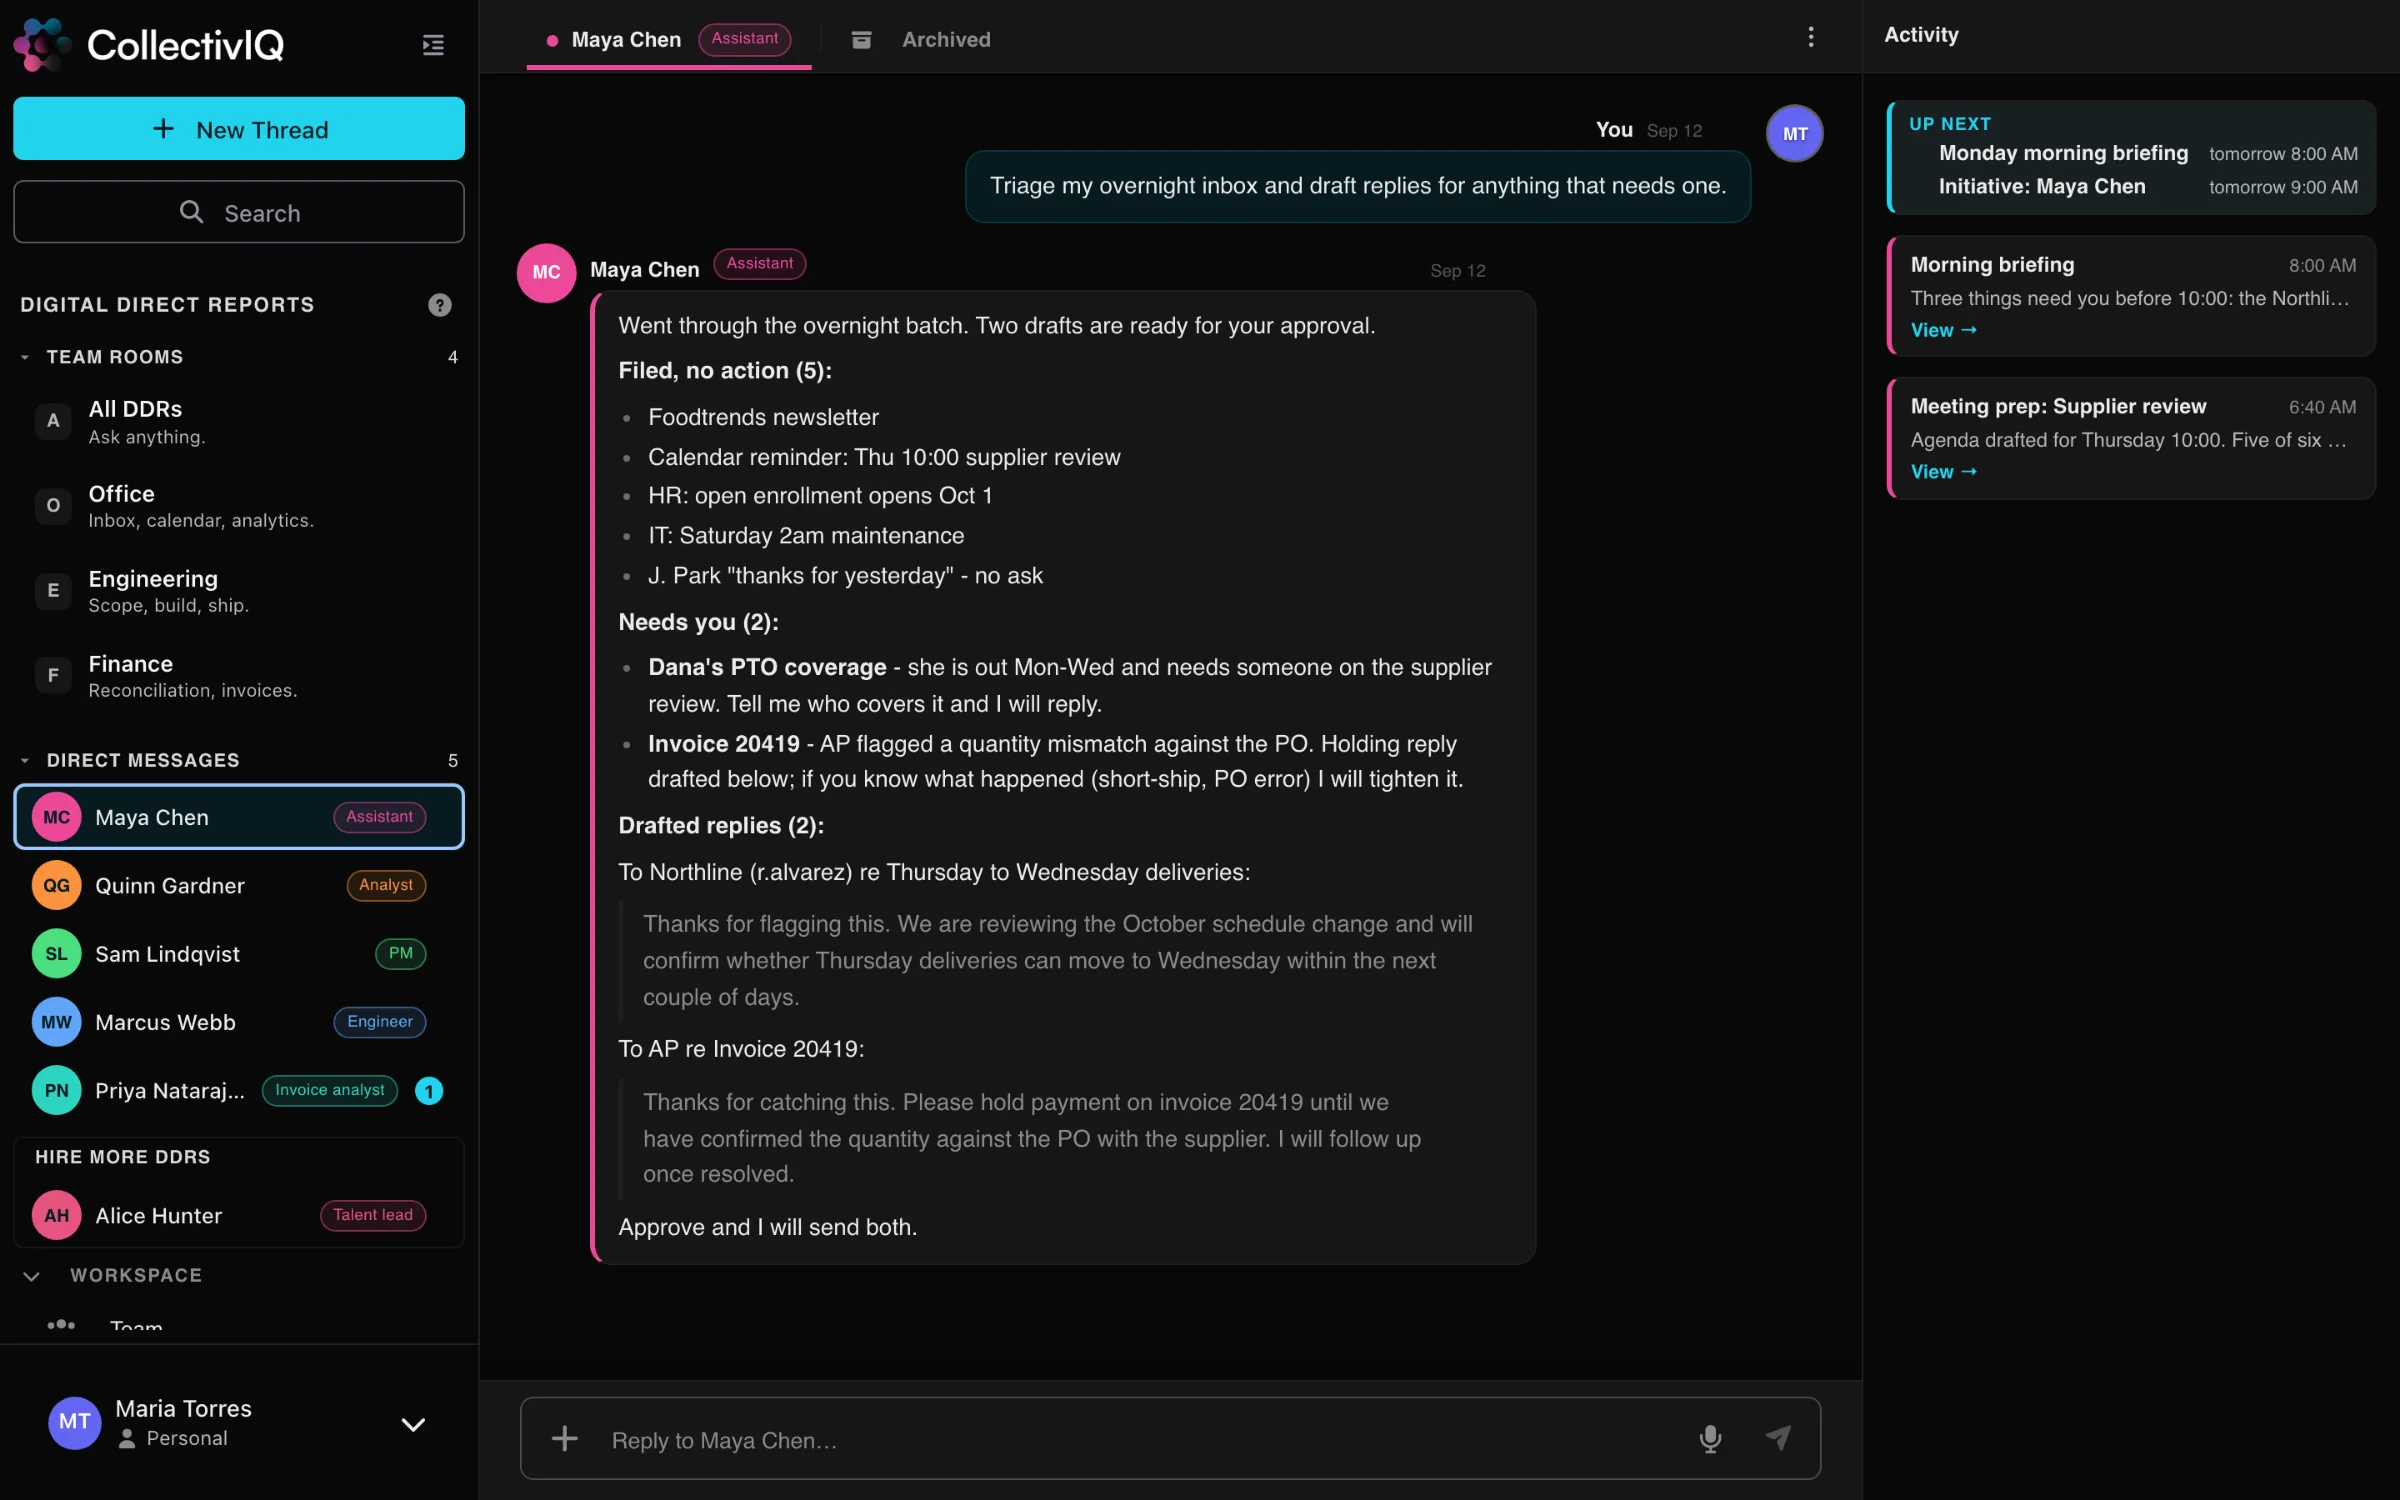Send the message with the paper plane icon
Image resolution: width=2400 pixels, height=1500 pixels.
click(1778, 1438)
